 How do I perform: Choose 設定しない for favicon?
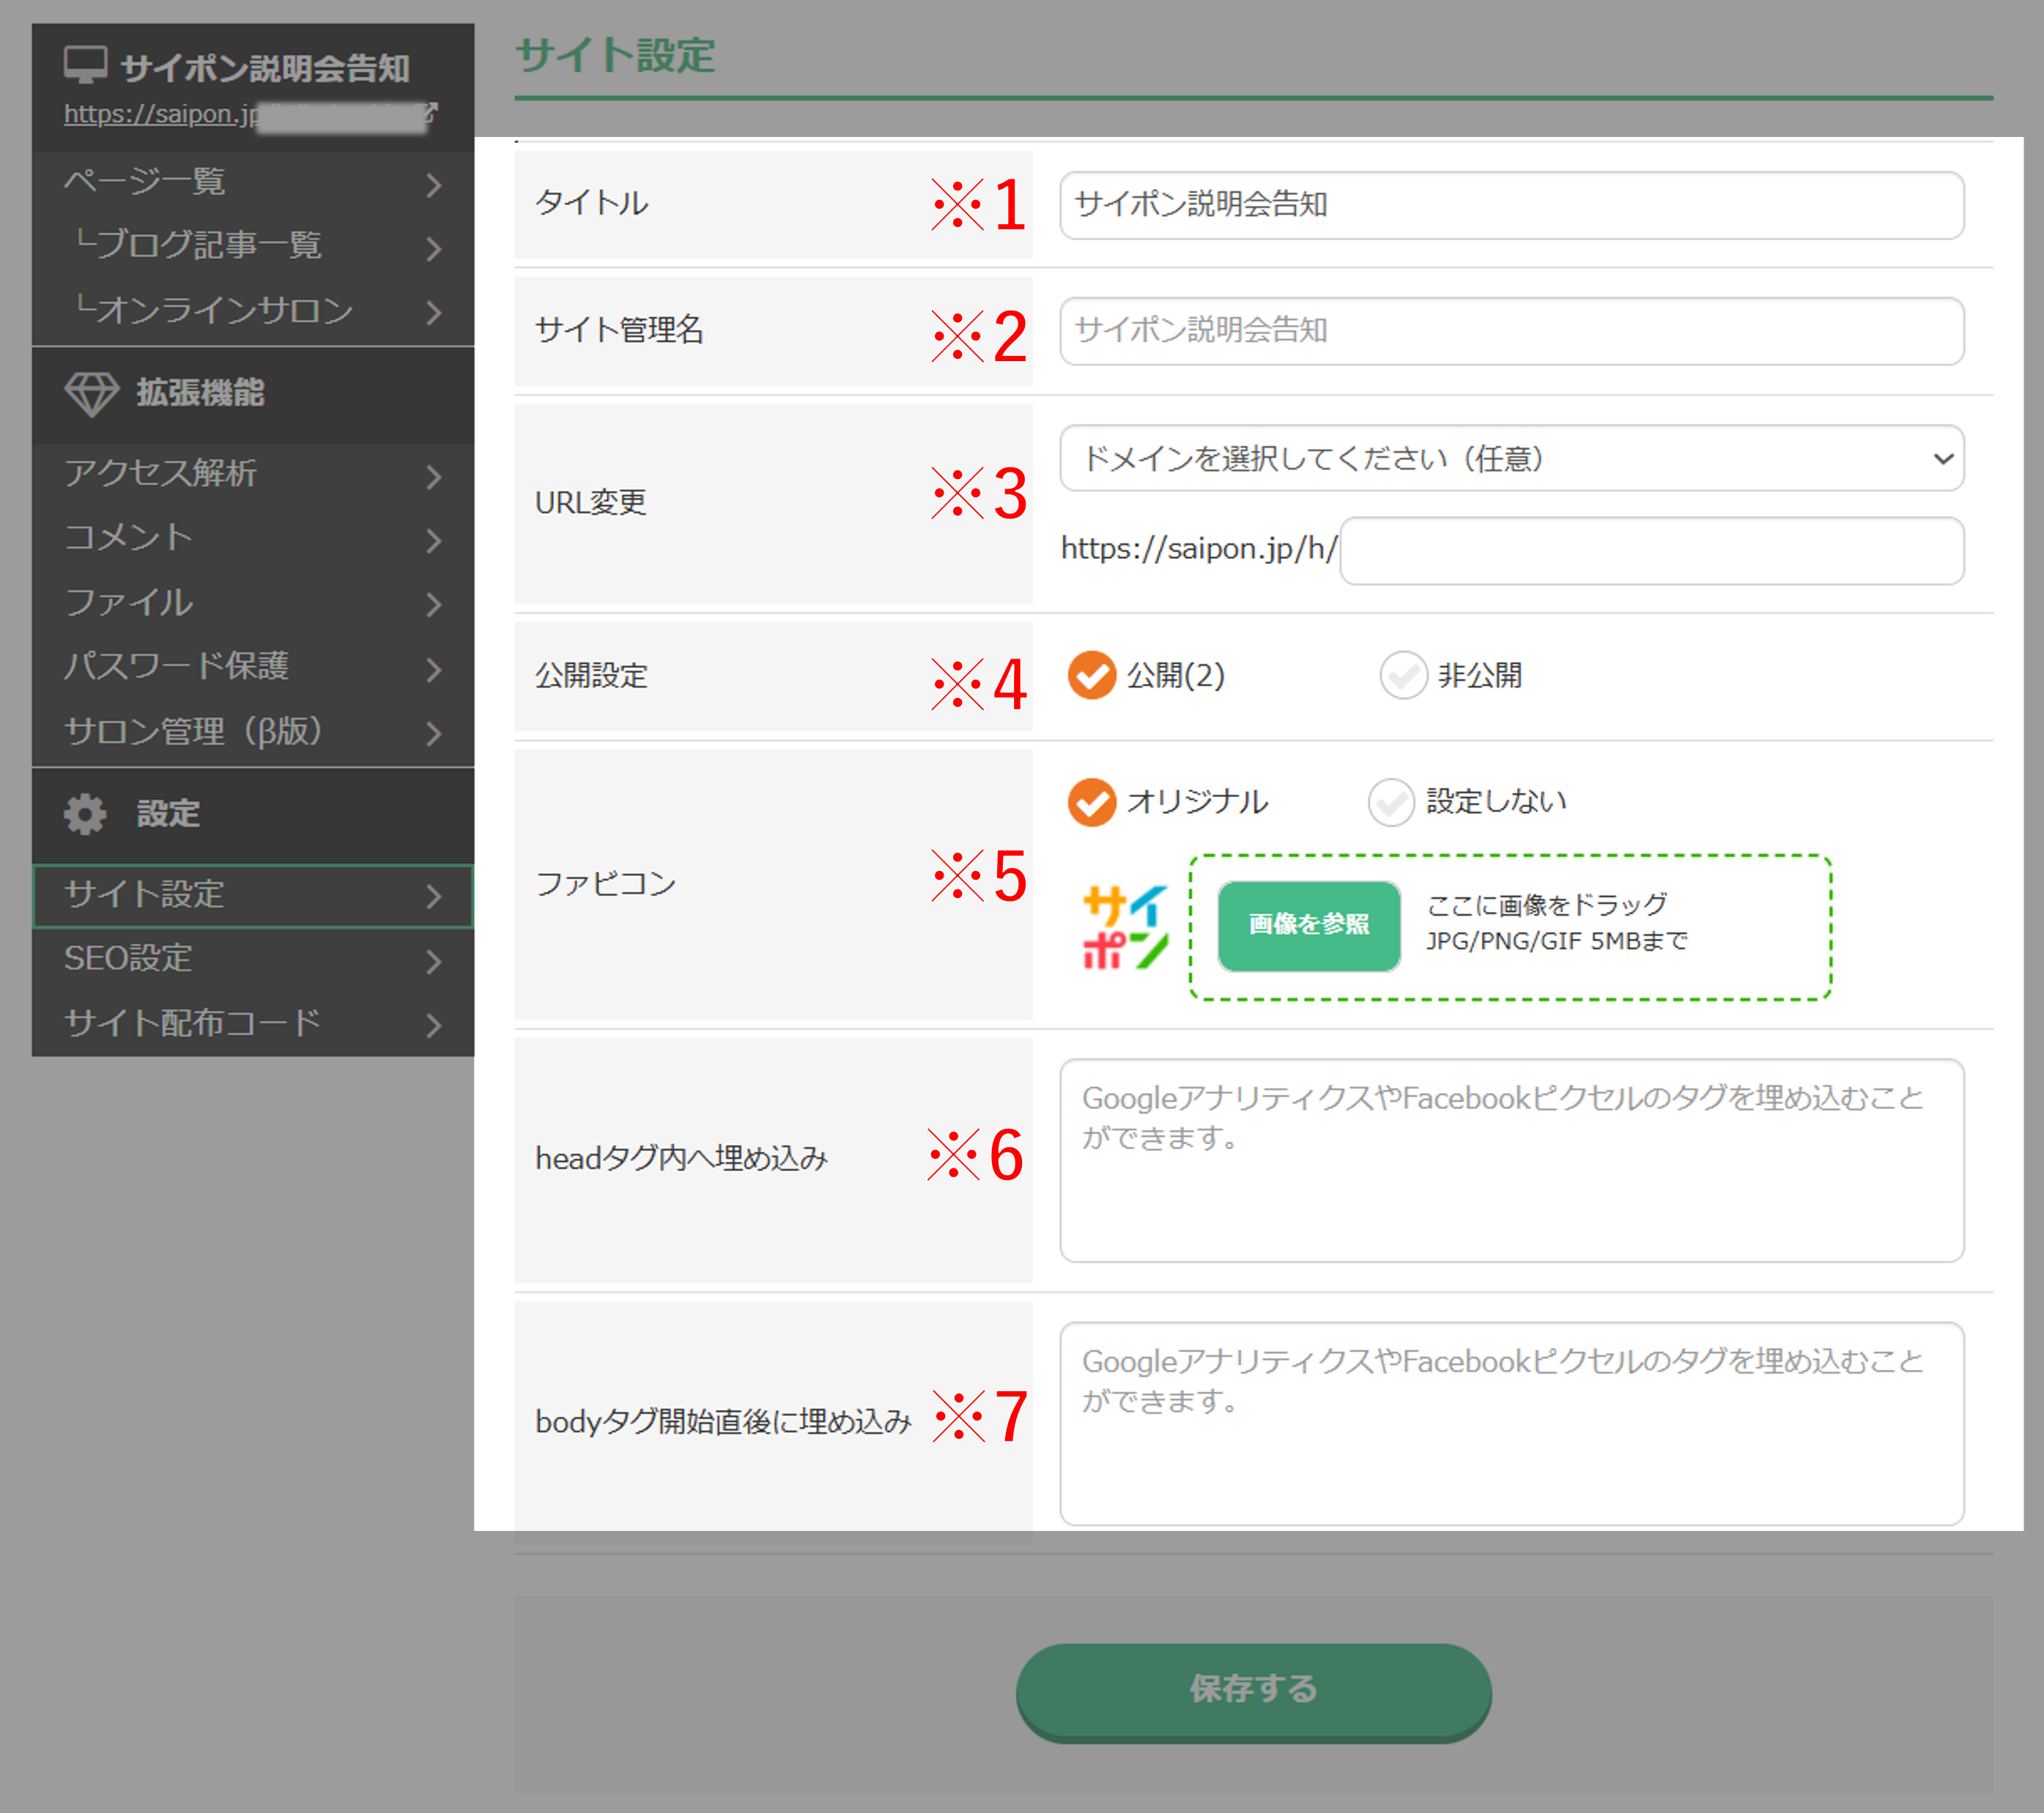(x=1391, y=802)
